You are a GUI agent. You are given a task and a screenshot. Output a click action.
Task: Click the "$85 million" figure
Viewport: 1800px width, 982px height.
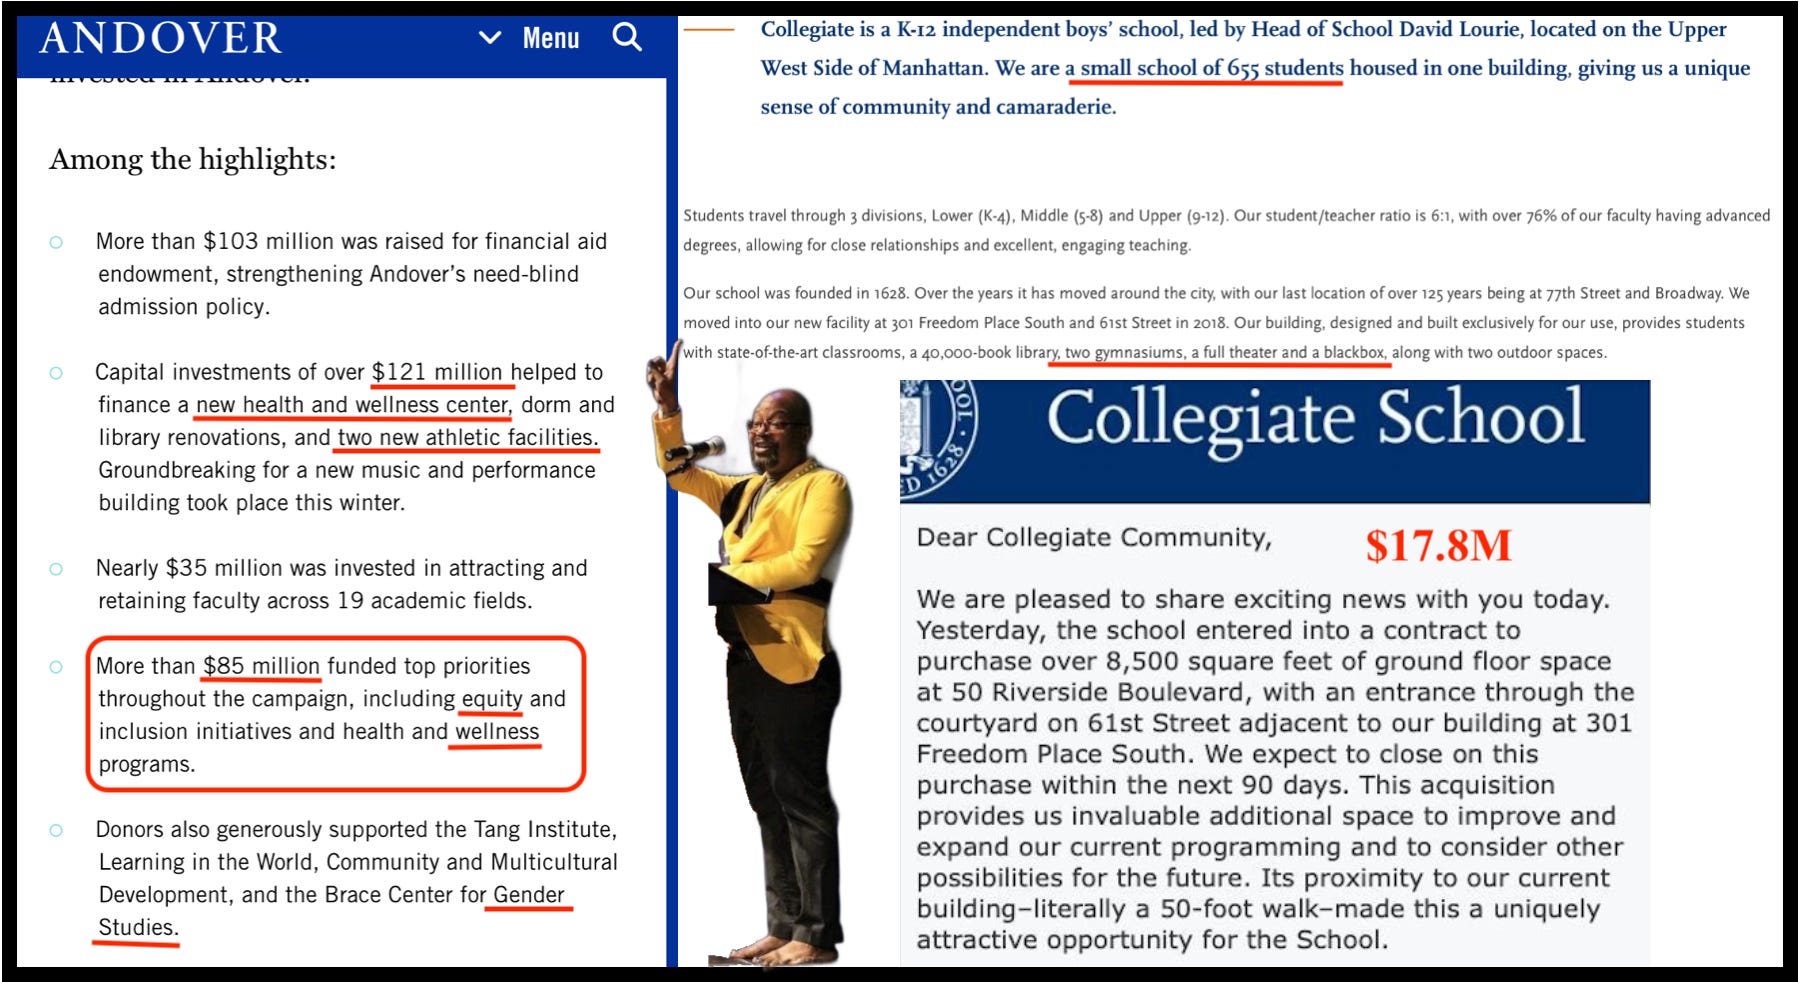click(x=261, y=666)
